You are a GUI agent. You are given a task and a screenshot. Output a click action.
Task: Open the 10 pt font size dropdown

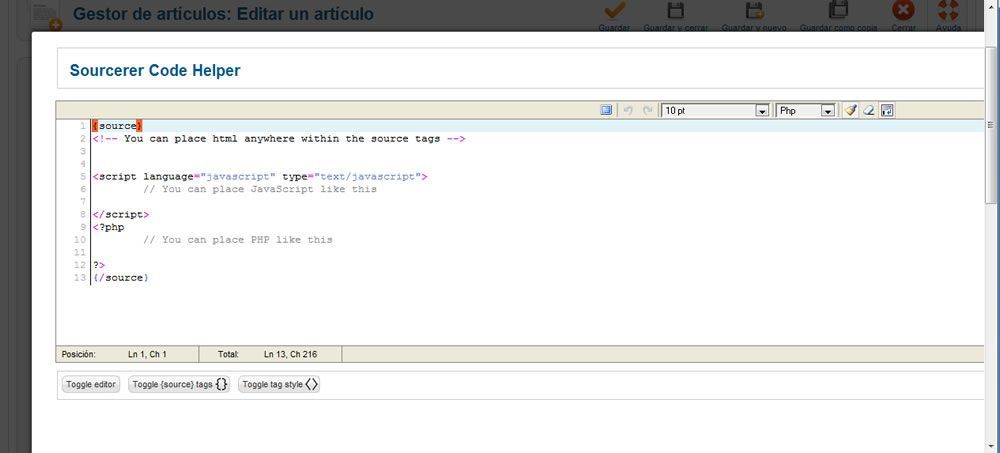[x=715, y=110]
